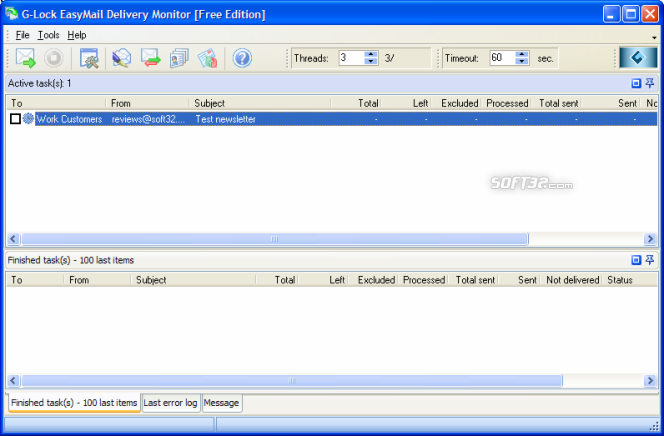This screenshot has height=436, width=664.
Task: Click the grayed-out stop button in toolbar
Action: pyautogui.click(x=54, y=58)
